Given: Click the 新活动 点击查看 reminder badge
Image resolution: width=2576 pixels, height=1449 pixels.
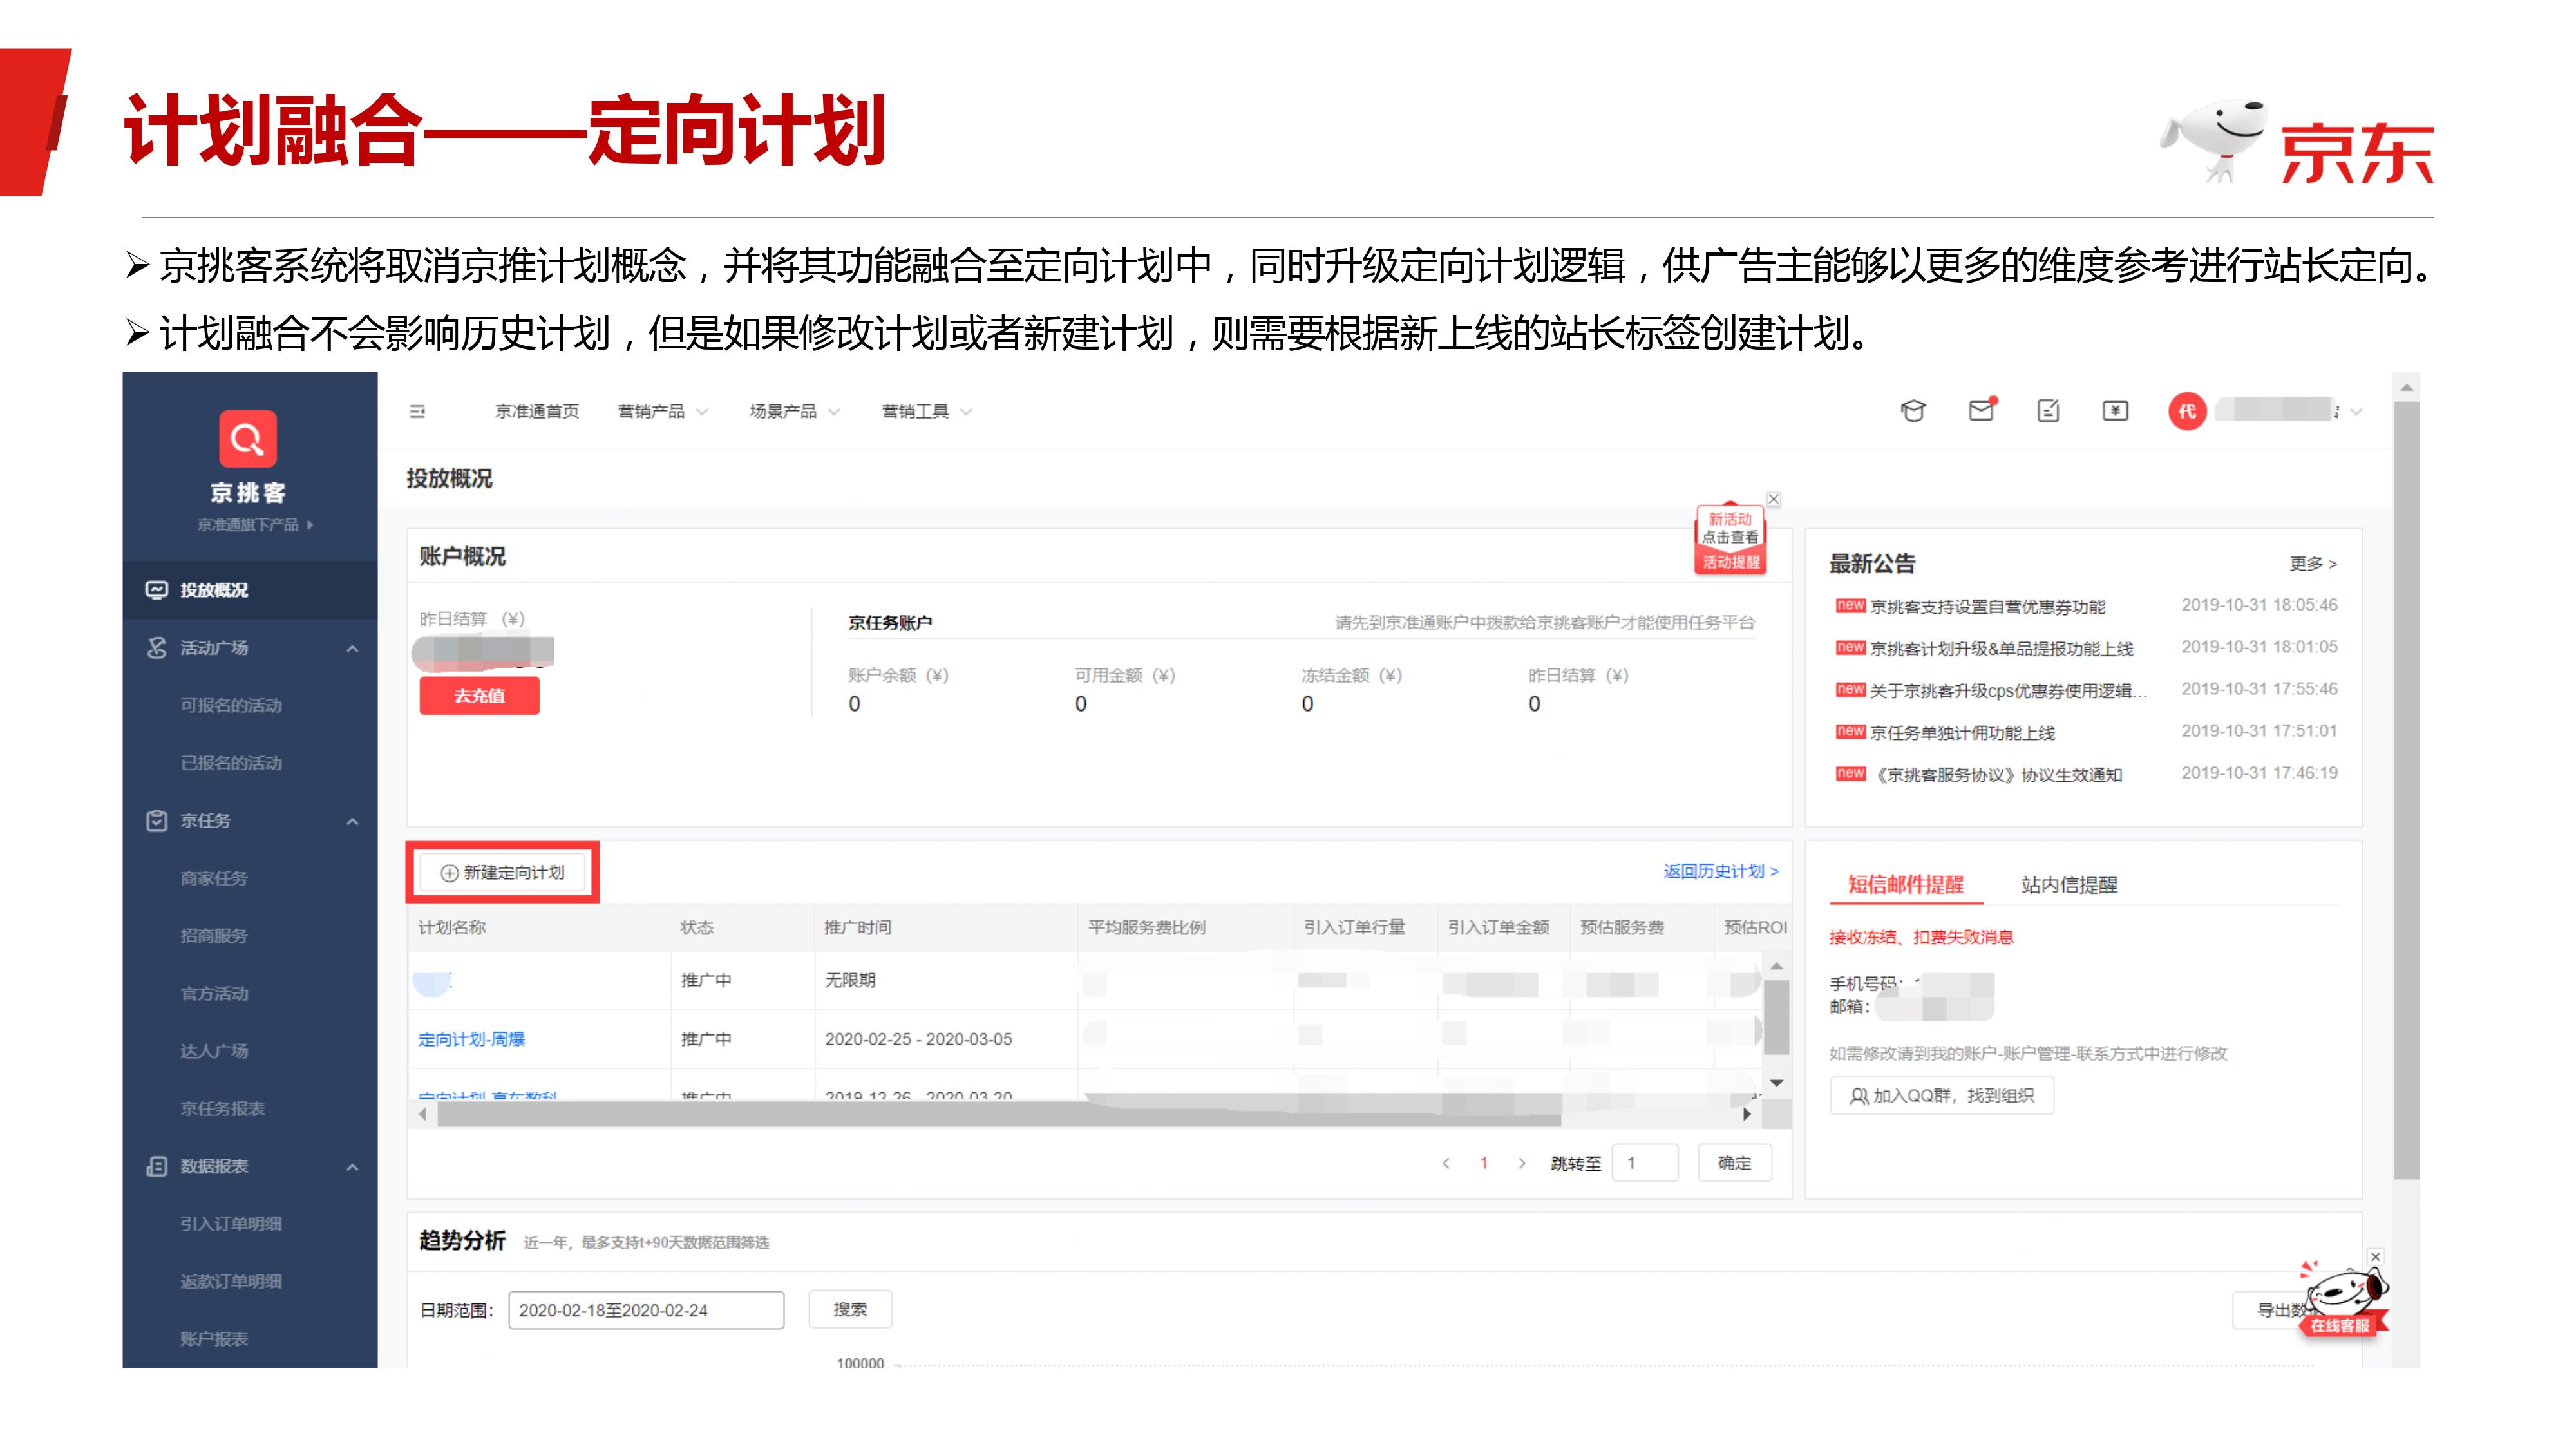Looking at the screenshot, I should point(1730,540).
